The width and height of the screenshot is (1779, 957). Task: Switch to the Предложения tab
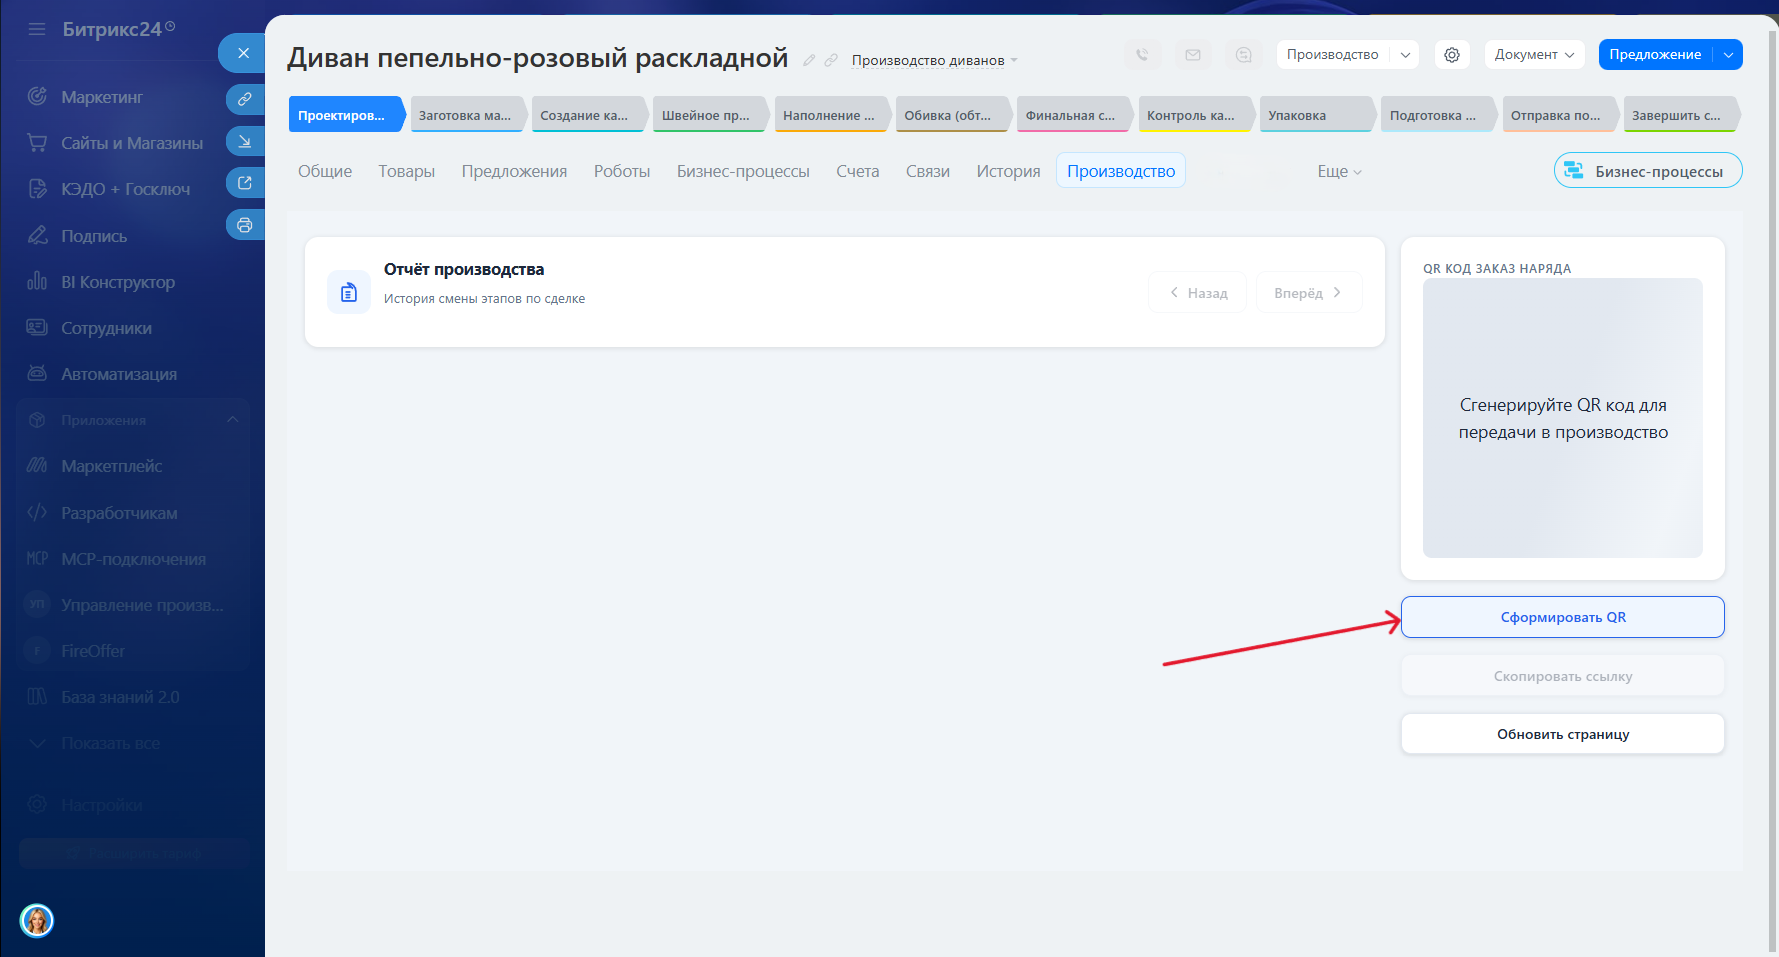click(514, 172)
